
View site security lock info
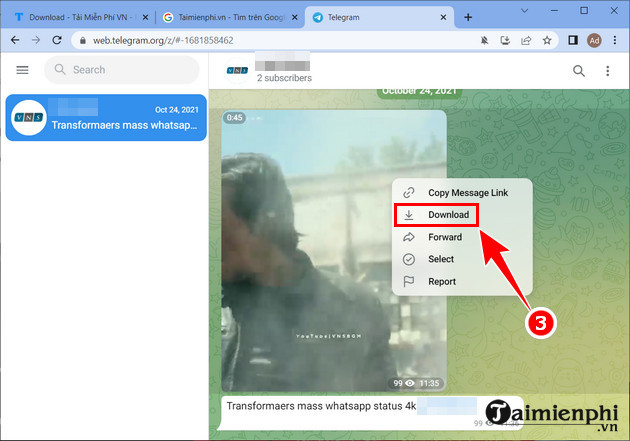pos(83,41)
